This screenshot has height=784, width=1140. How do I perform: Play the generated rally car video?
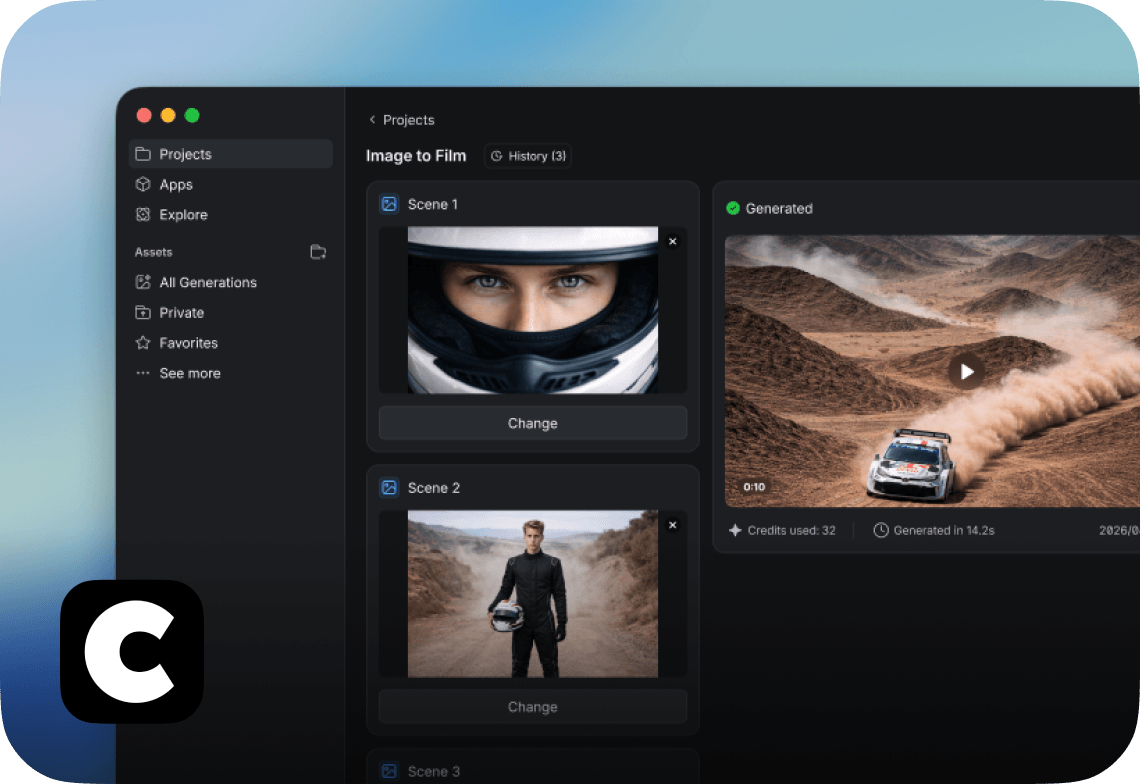coord(966,372)
